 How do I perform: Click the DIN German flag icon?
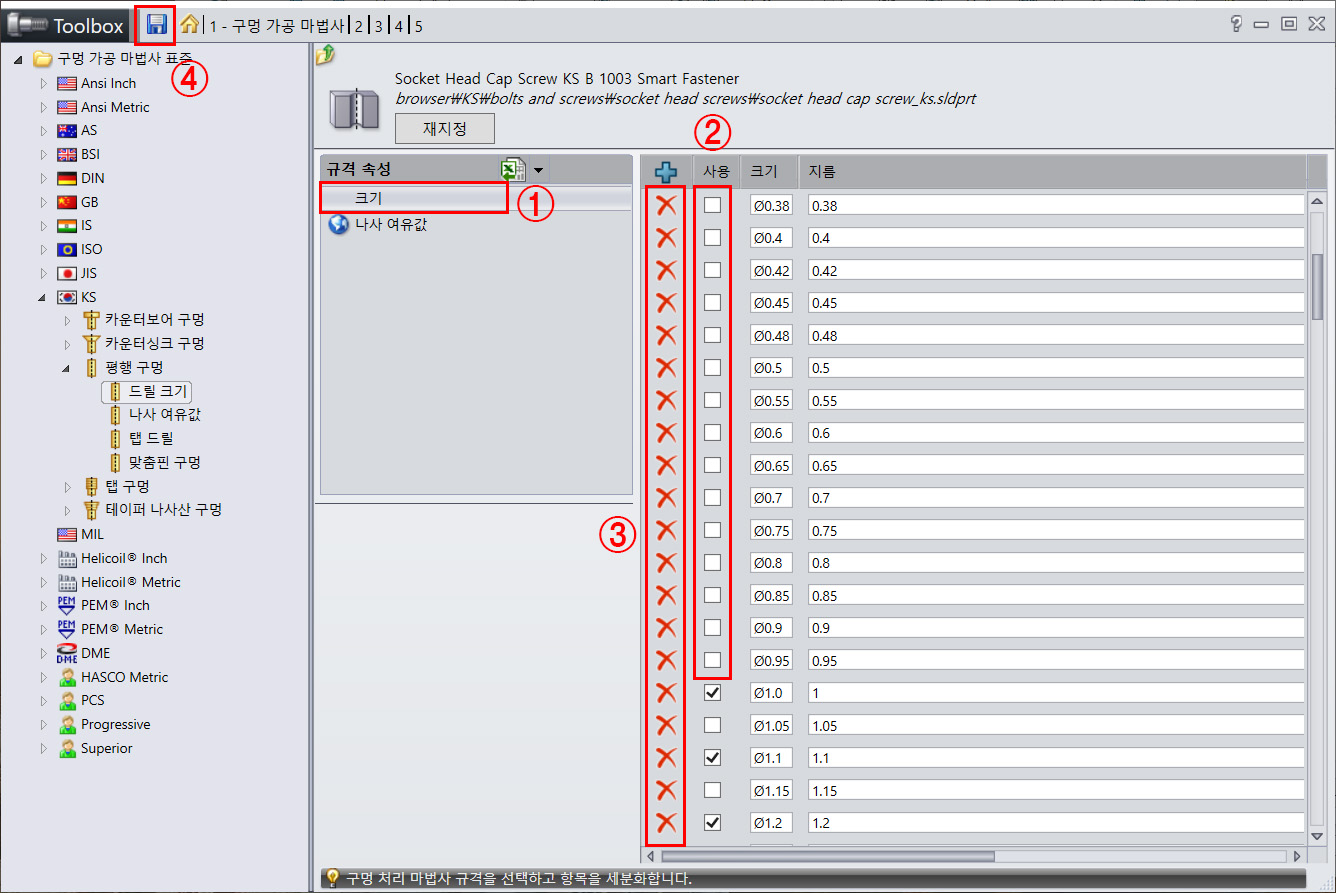(x=67, y=178)
